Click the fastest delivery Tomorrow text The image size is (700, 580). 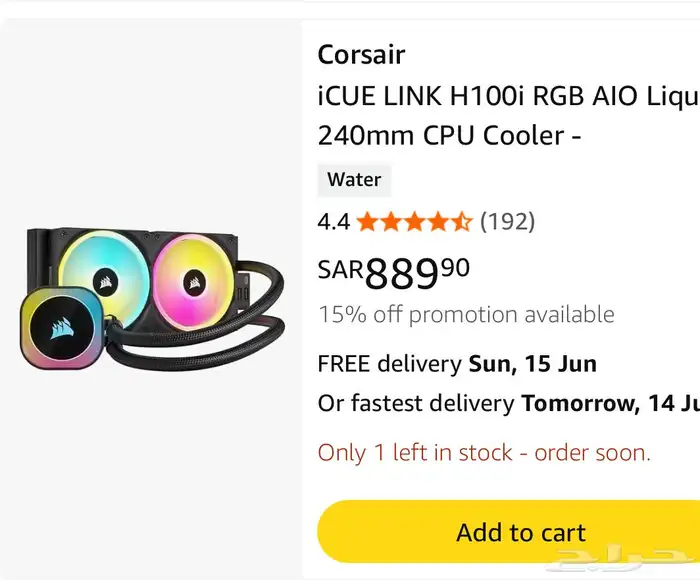tap(508, 403)
